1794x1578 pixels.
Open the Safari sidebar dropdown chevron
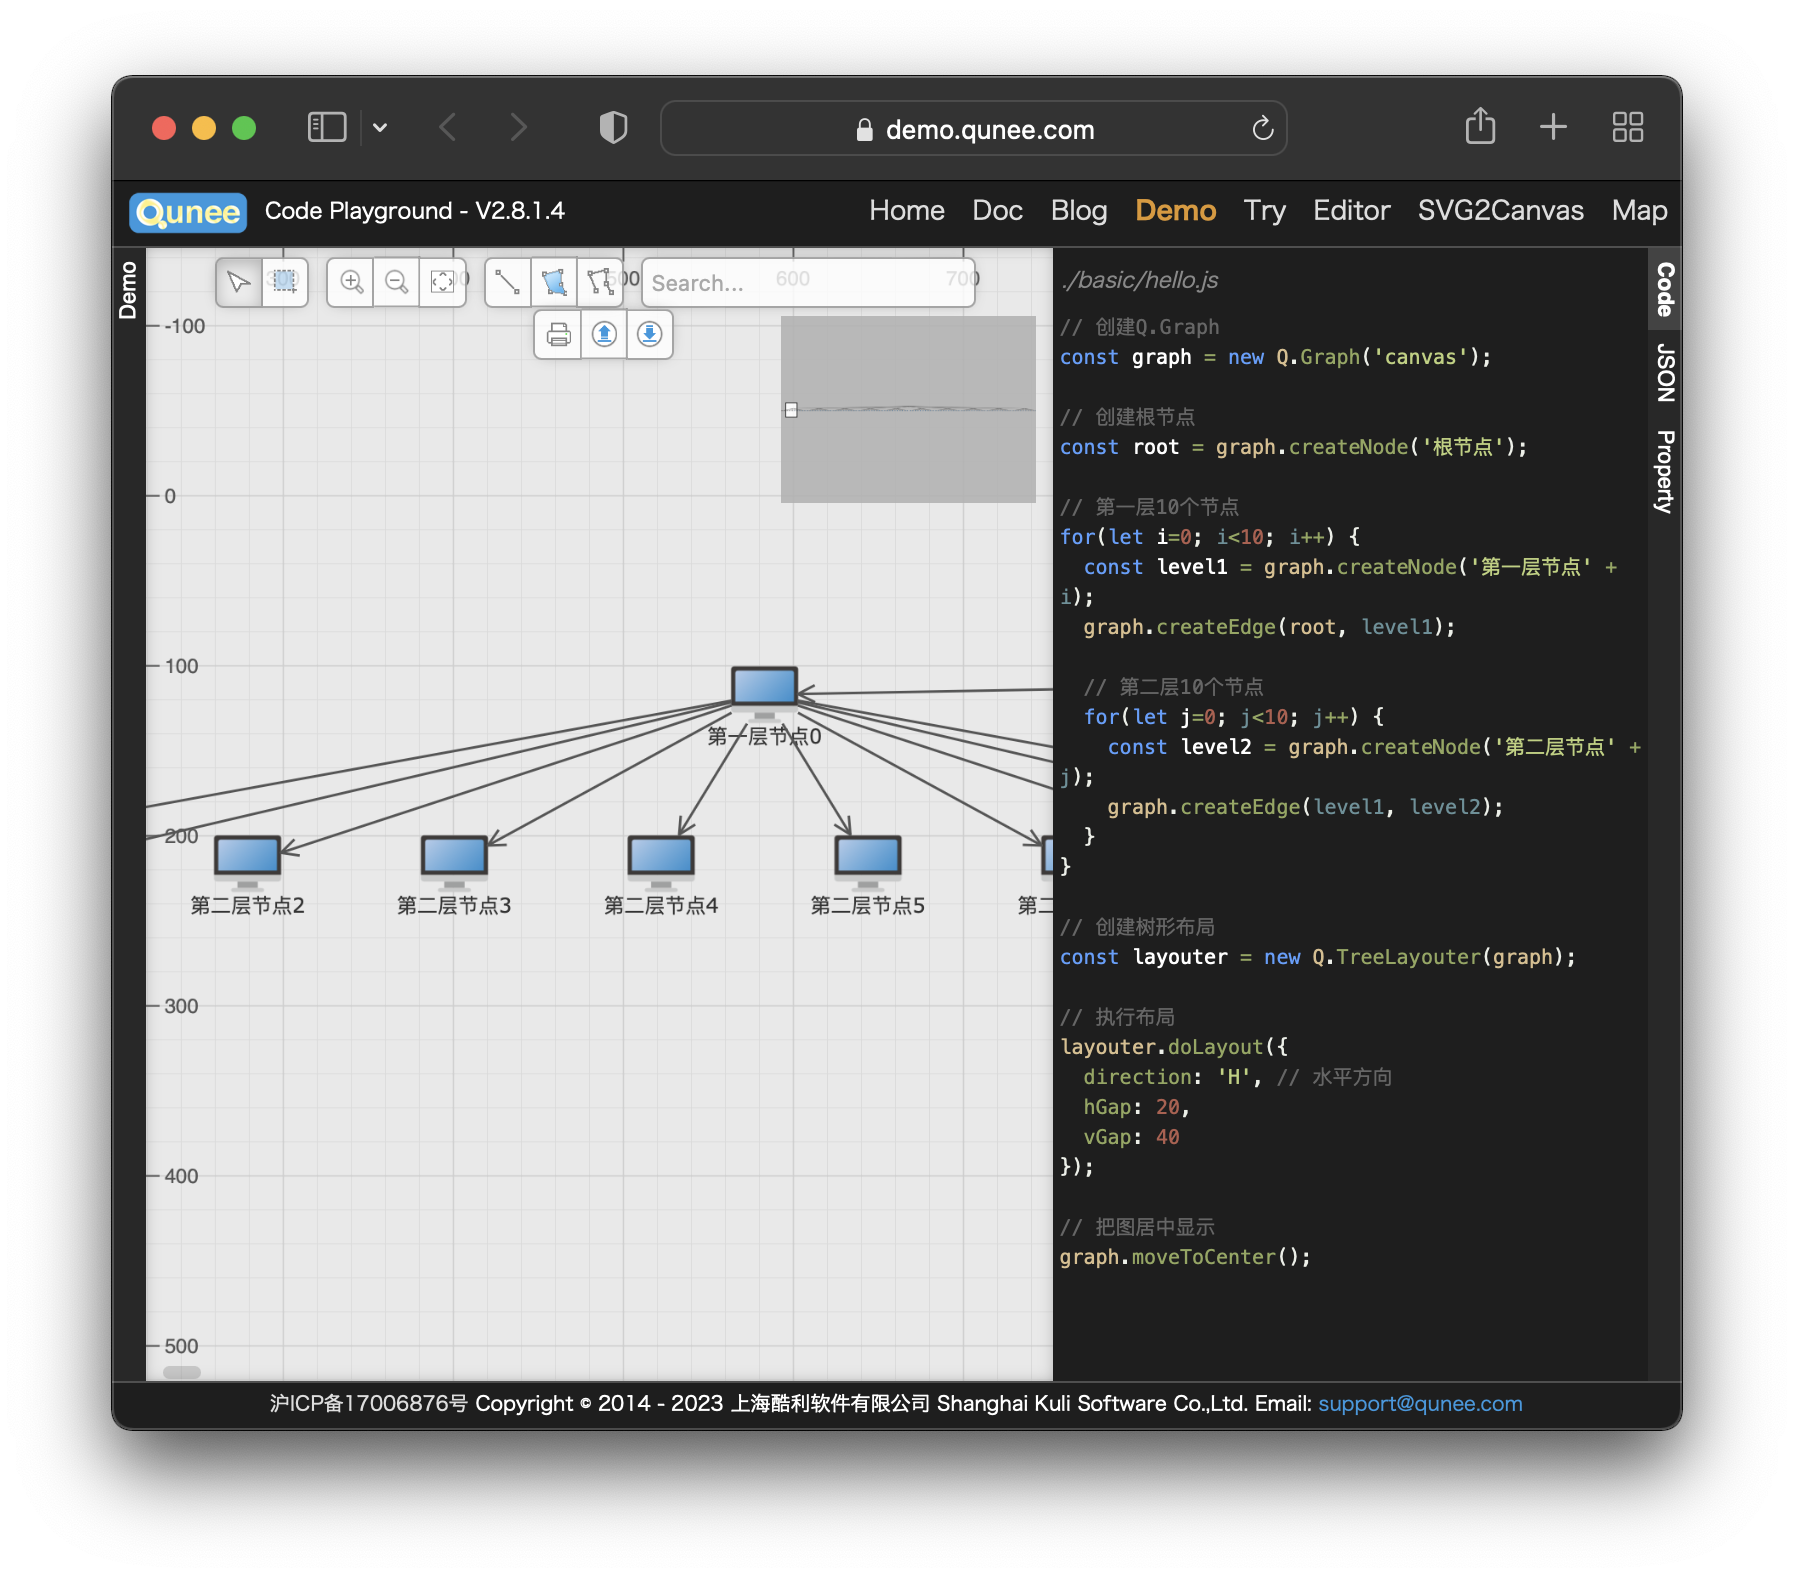click(380, 128)
